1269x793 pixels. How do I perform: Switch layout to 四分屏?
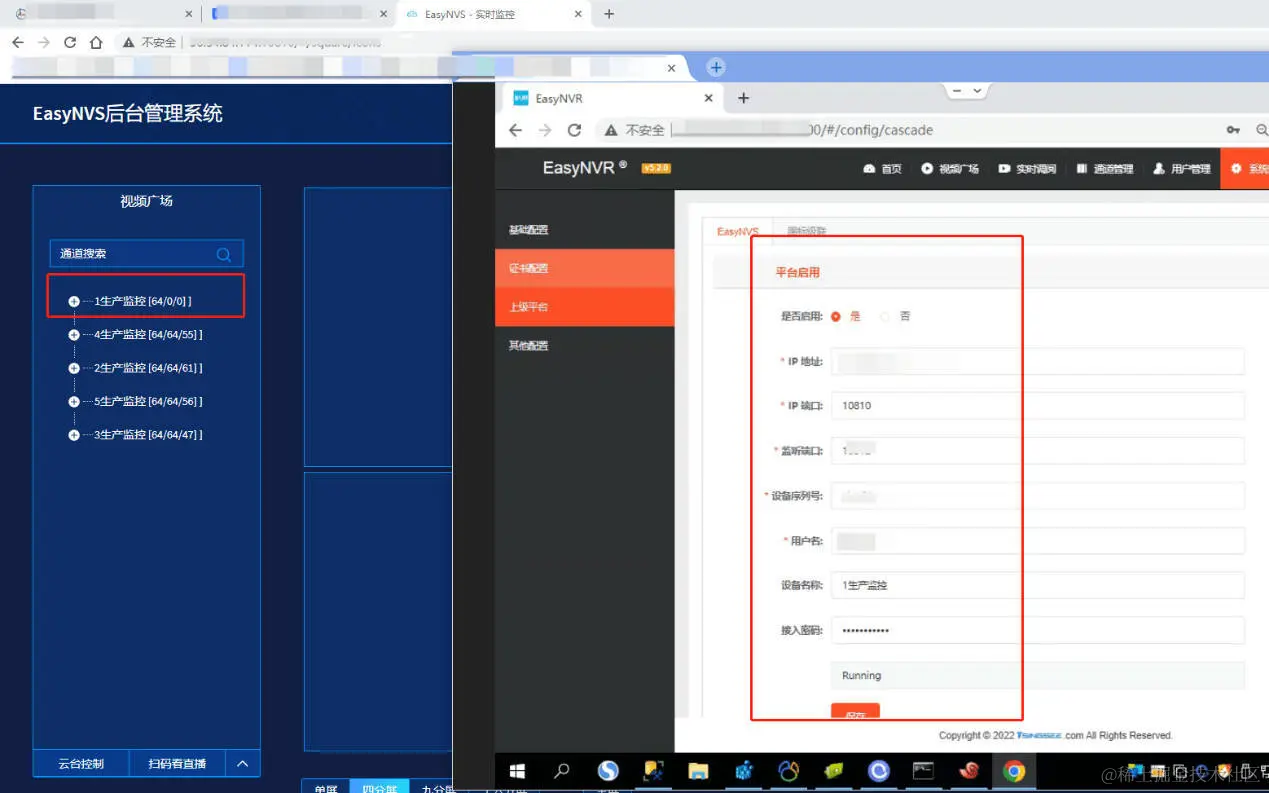tap(380, 787)
